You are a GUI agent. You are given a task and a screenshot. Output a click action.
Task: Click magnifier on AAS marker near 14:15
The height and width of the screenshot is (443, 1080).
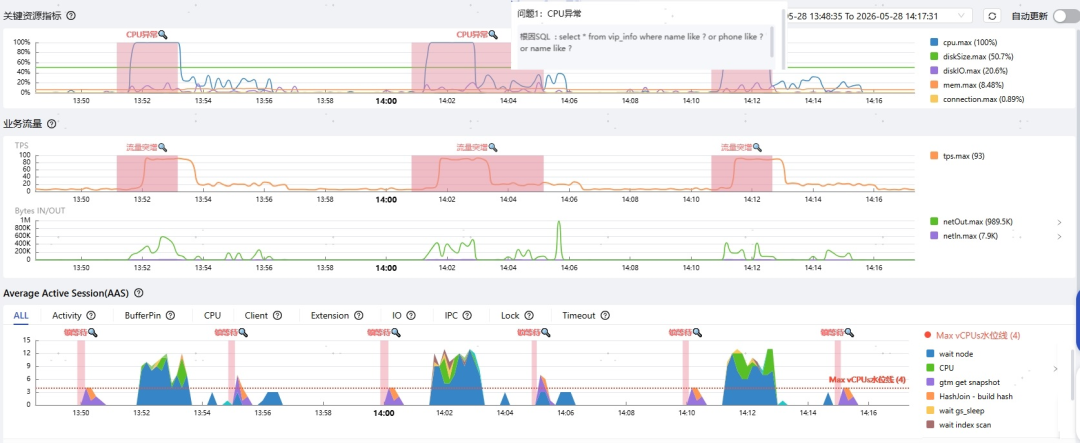[849, 333]
